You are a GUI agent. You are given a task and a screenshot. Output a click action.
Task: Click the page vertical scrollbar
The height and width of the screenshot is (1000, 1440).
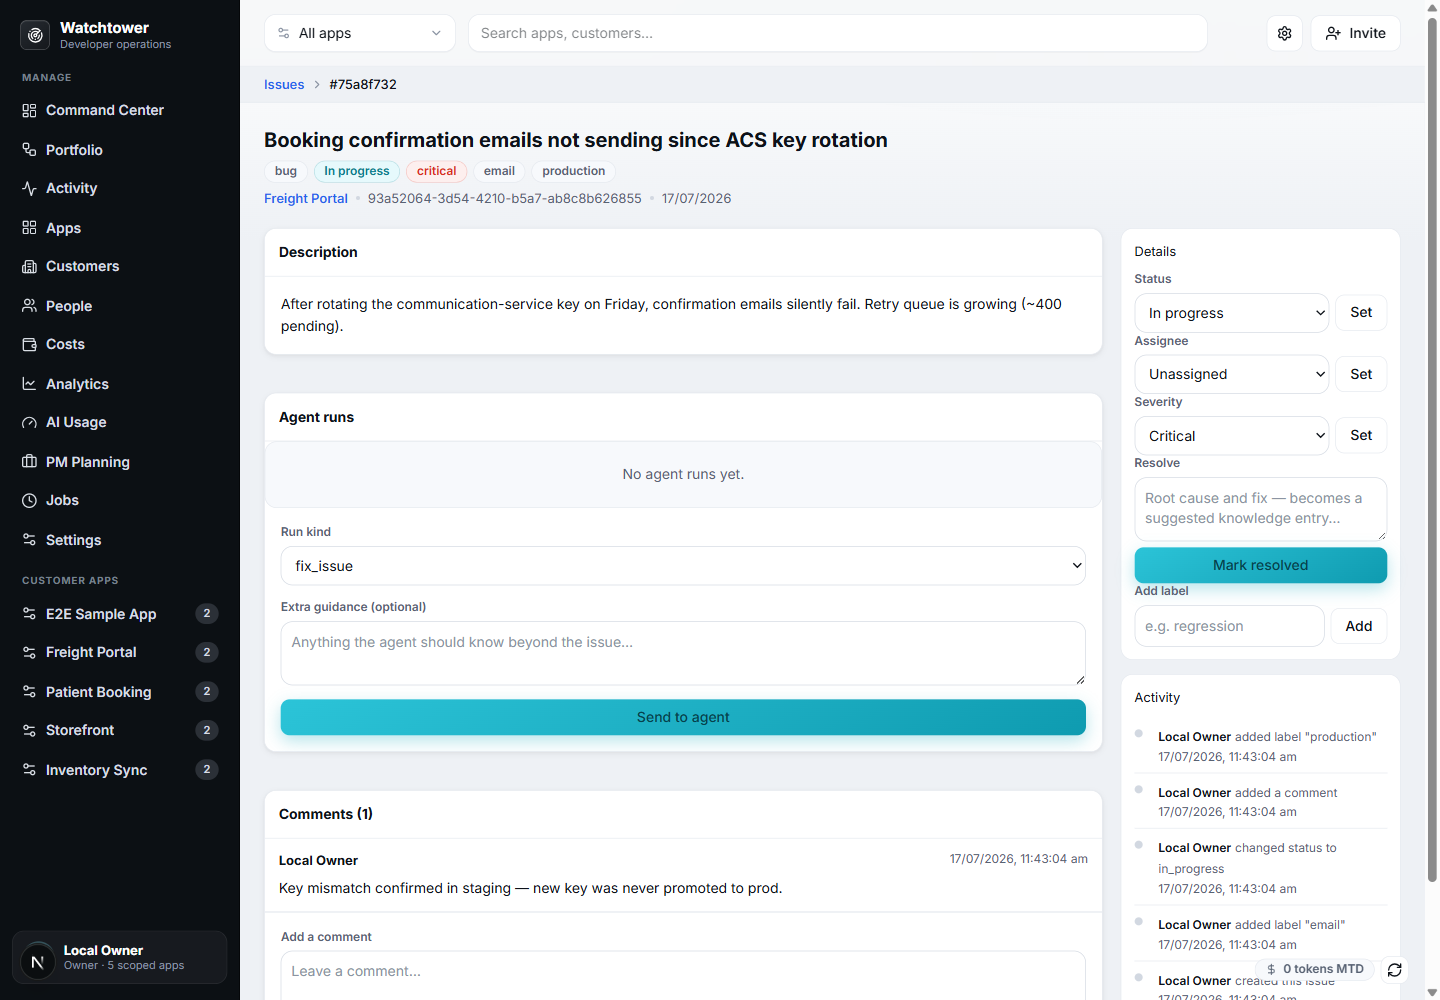1432,450
